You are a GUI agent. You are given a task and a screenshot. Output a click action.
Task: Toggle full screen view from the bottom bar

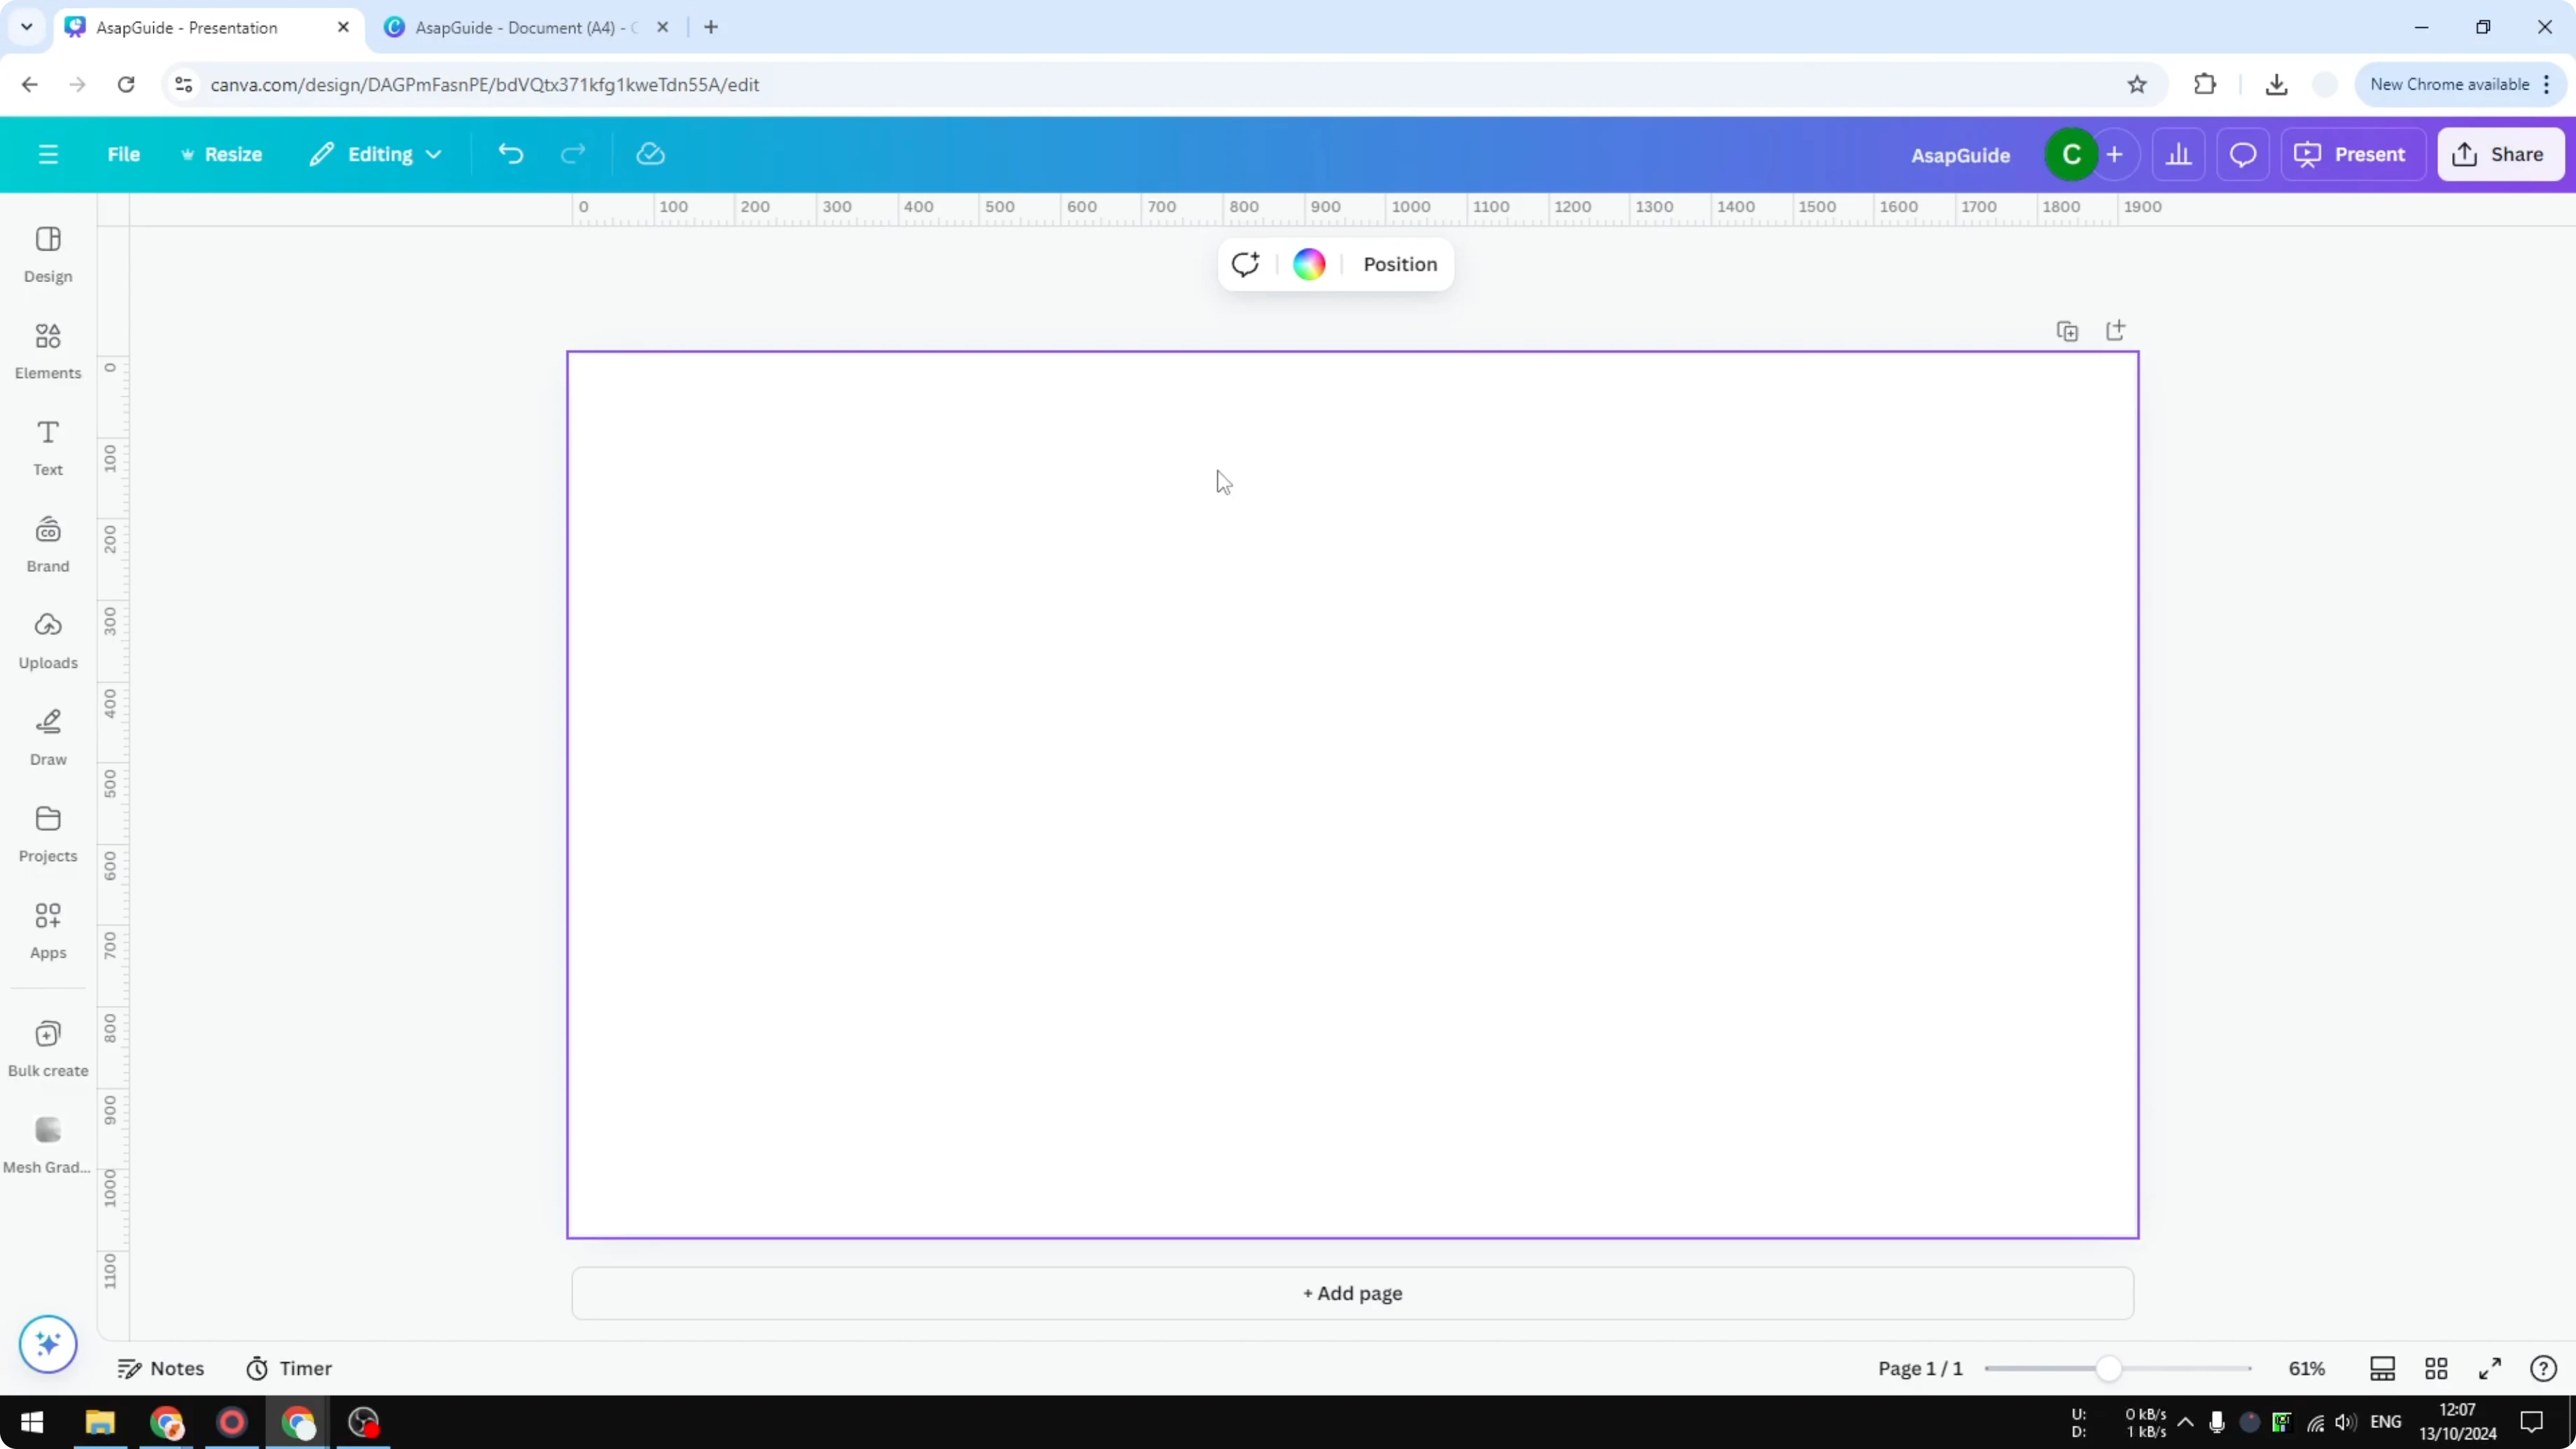point(2490,1368)
